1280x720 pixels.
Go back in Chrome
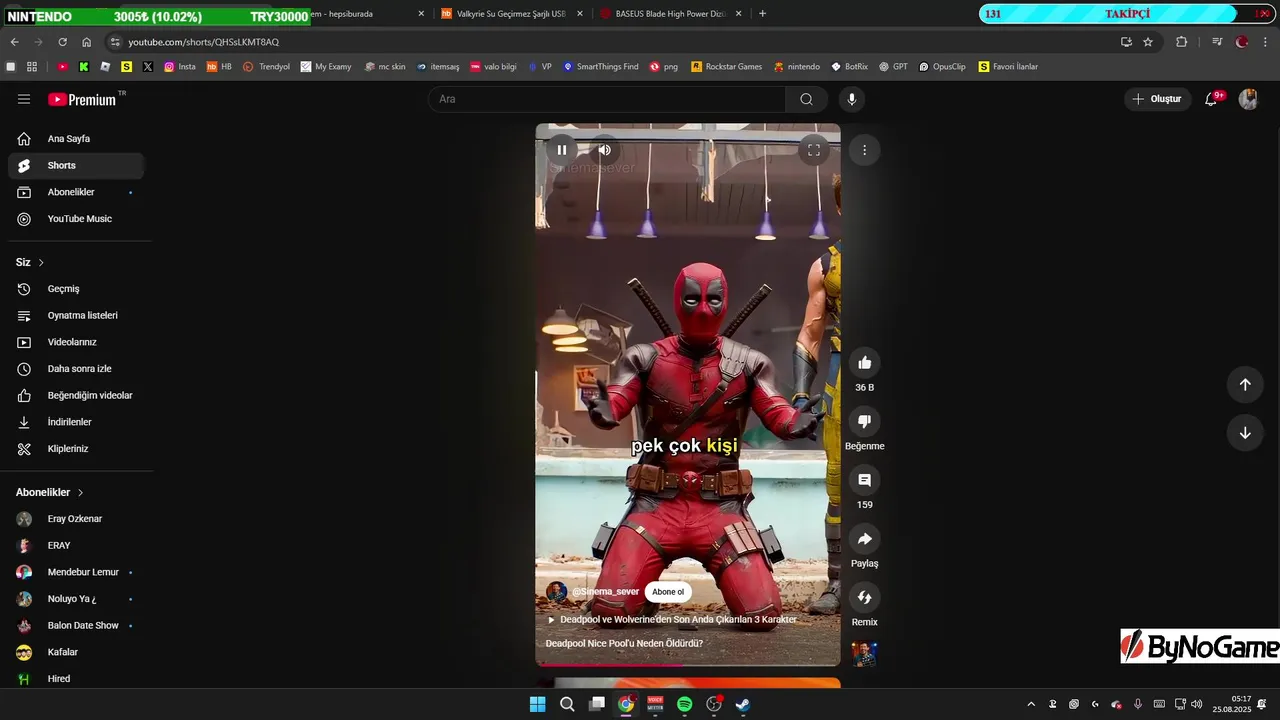(x=14, y=42)
